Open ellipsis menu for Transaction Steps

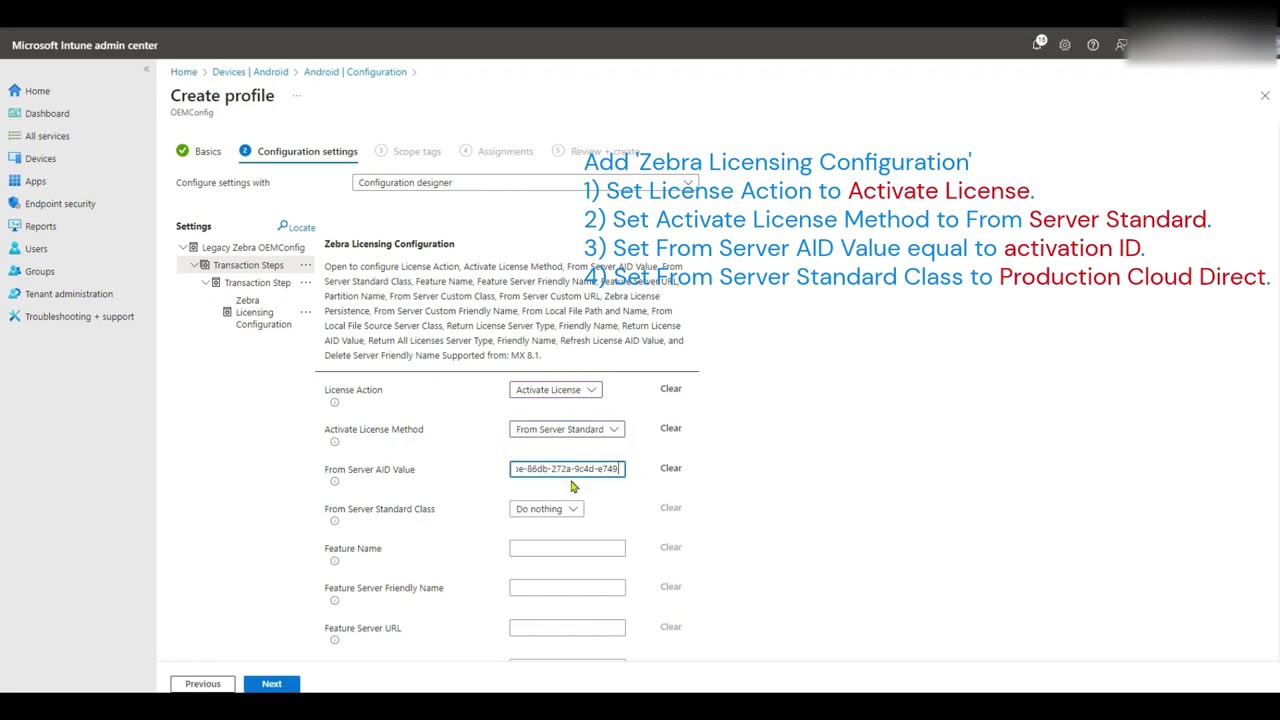point(306,265)
